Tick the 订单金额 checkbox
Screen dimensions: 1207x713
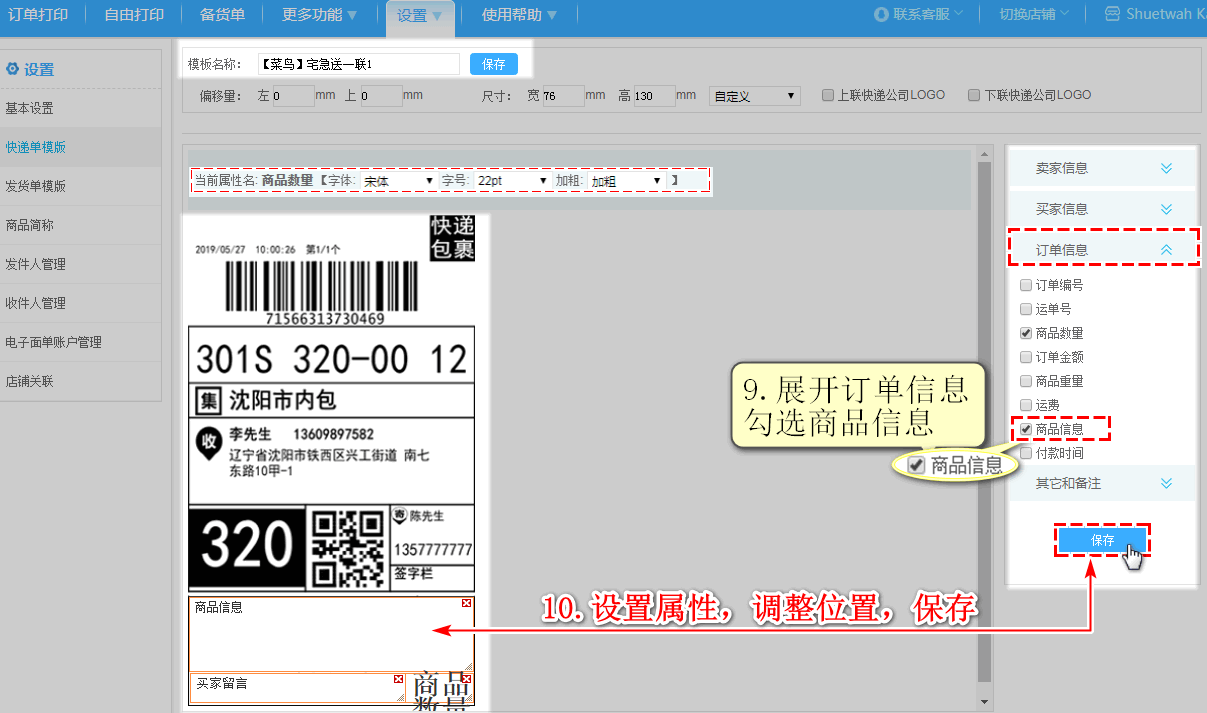click(1025, 357)
